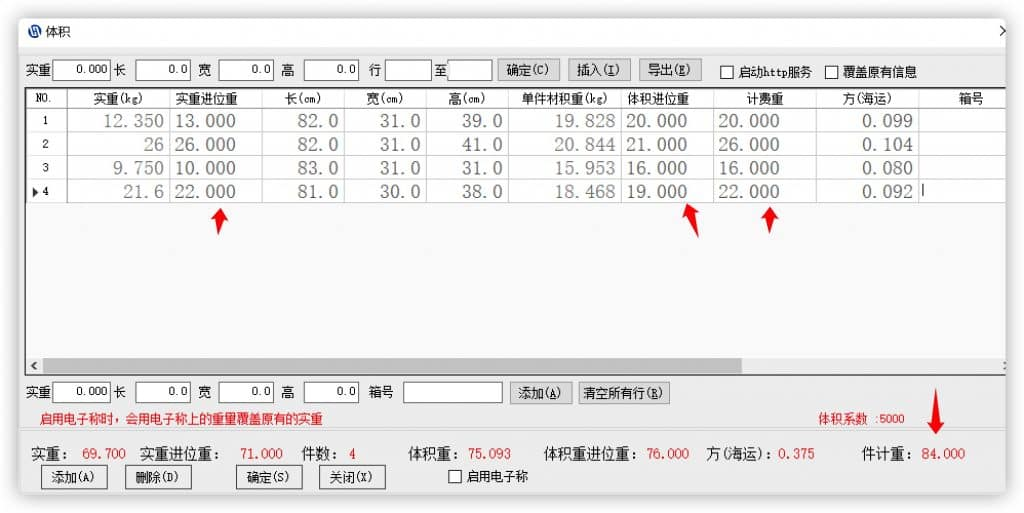The height and width of the screenshot is (513, 1024).
Task: Click the 长(cm) column header
Action: coord(303,99)
